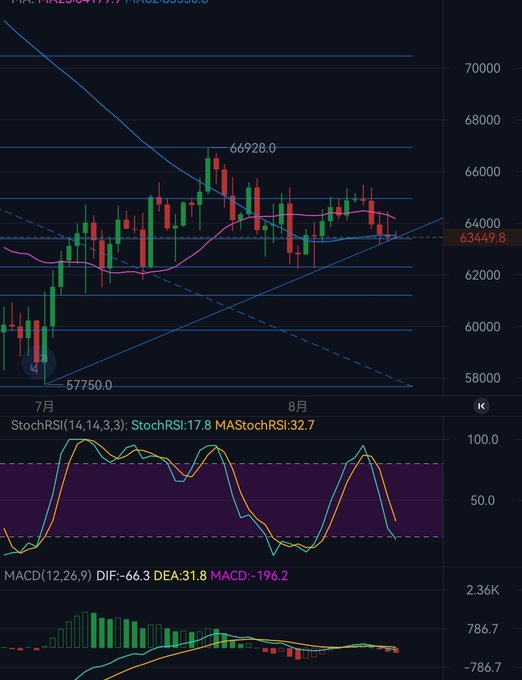Tap the jump-to-latest candle icon
Screen dimensions: 522x680
click(481, 406)
